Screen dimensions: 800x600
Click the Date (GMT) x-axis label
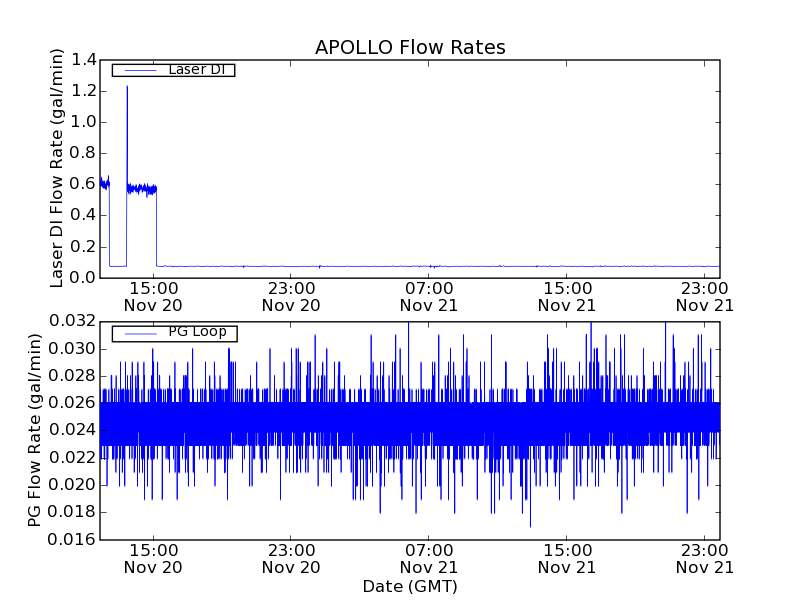(x=410, y=586)
